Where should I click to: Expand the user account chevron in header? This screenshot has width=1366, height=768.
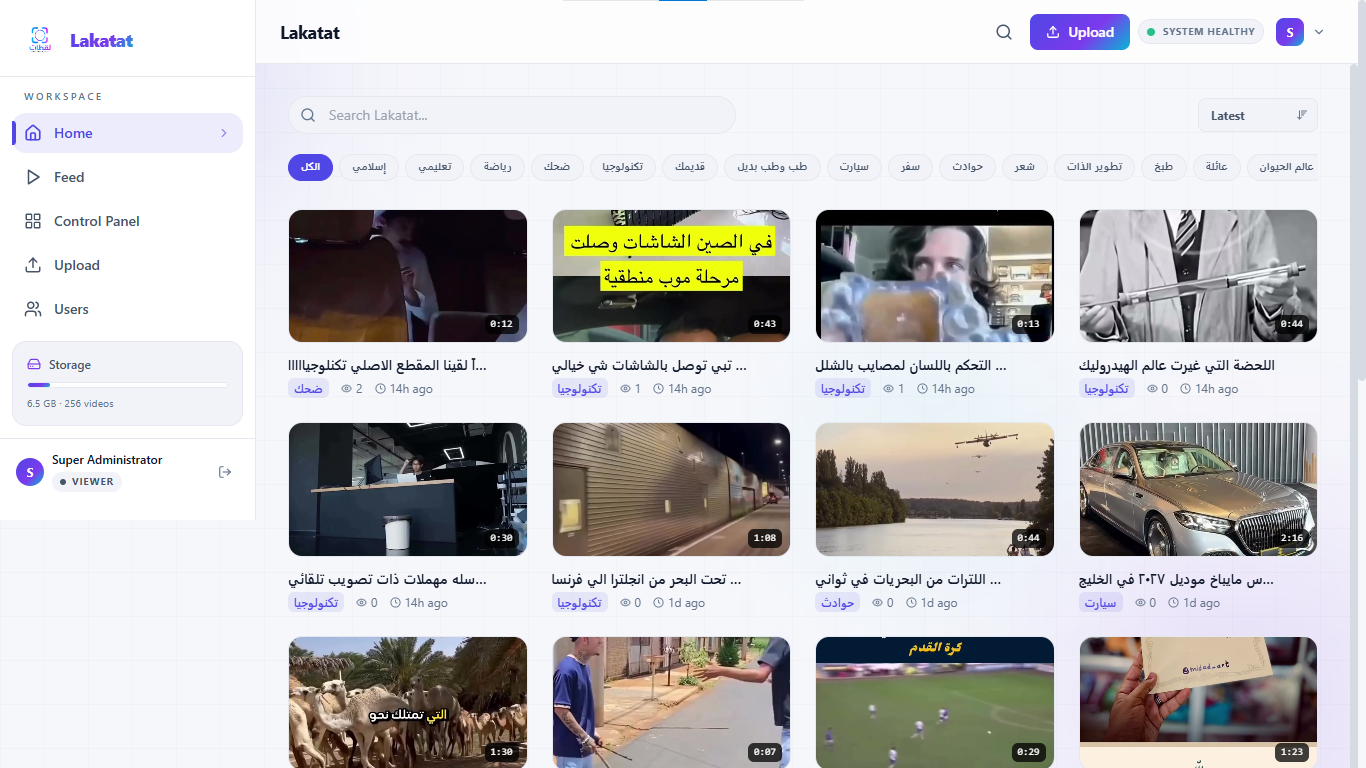(1319, 32)
